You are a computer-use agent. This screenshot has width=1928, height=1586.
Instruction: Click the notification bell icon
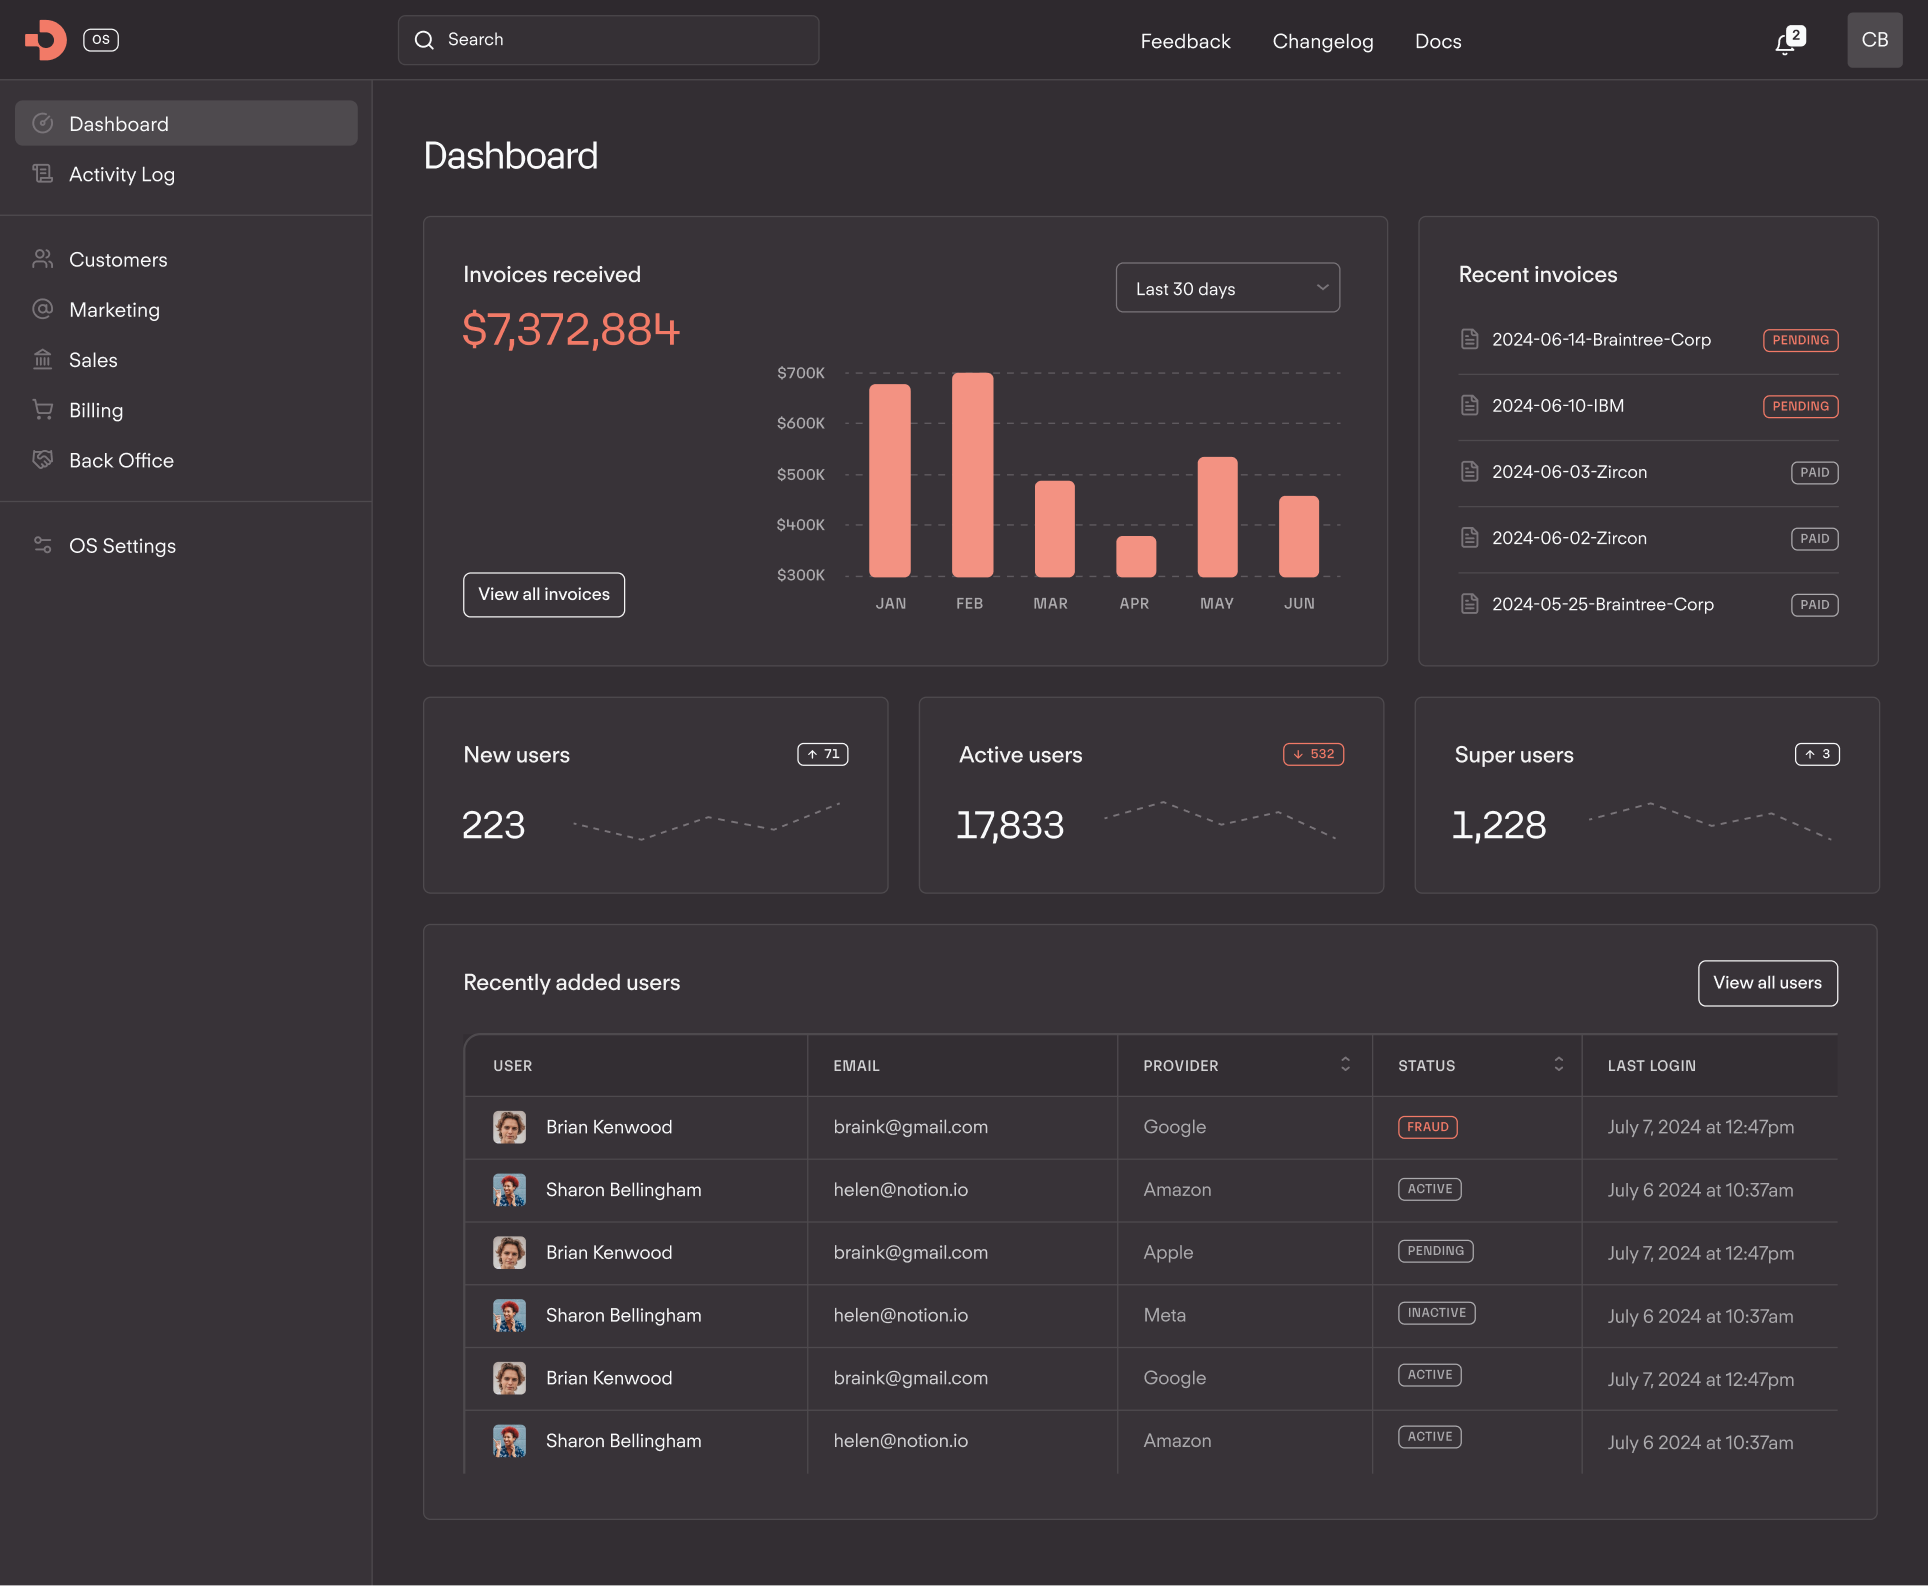click(1786, 43)
